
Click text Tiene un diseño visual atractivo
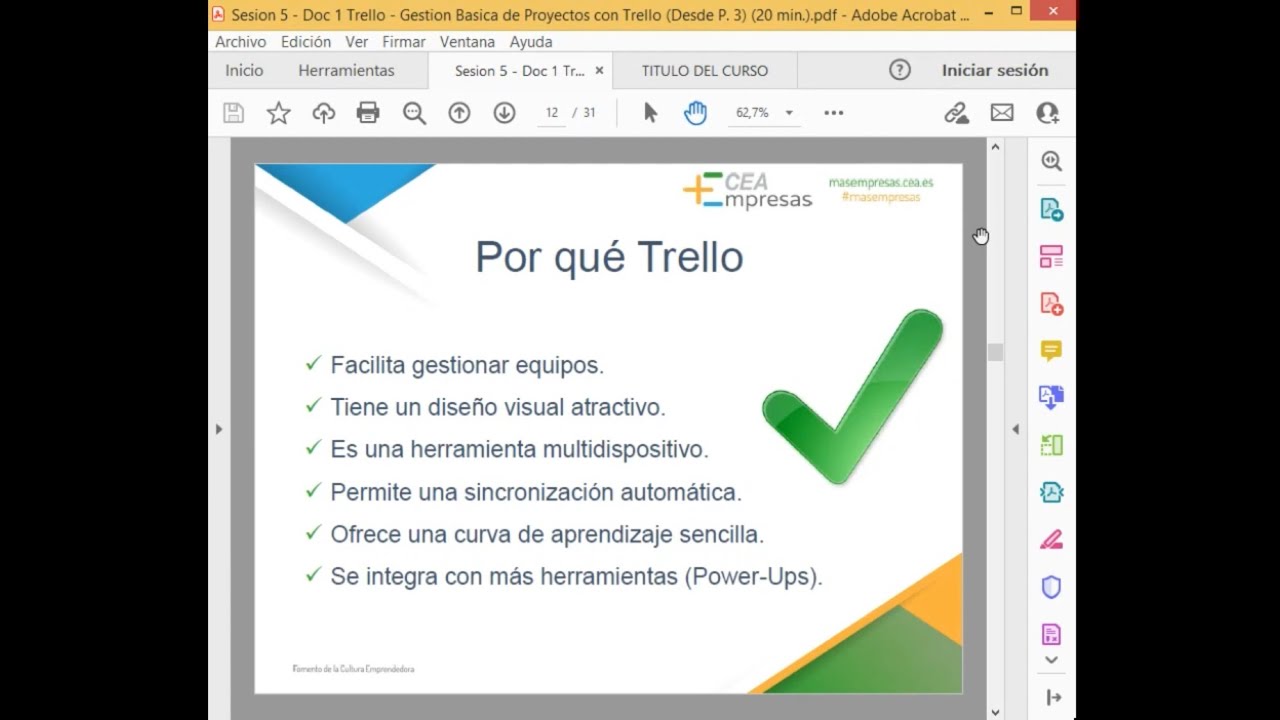point(498,408)
